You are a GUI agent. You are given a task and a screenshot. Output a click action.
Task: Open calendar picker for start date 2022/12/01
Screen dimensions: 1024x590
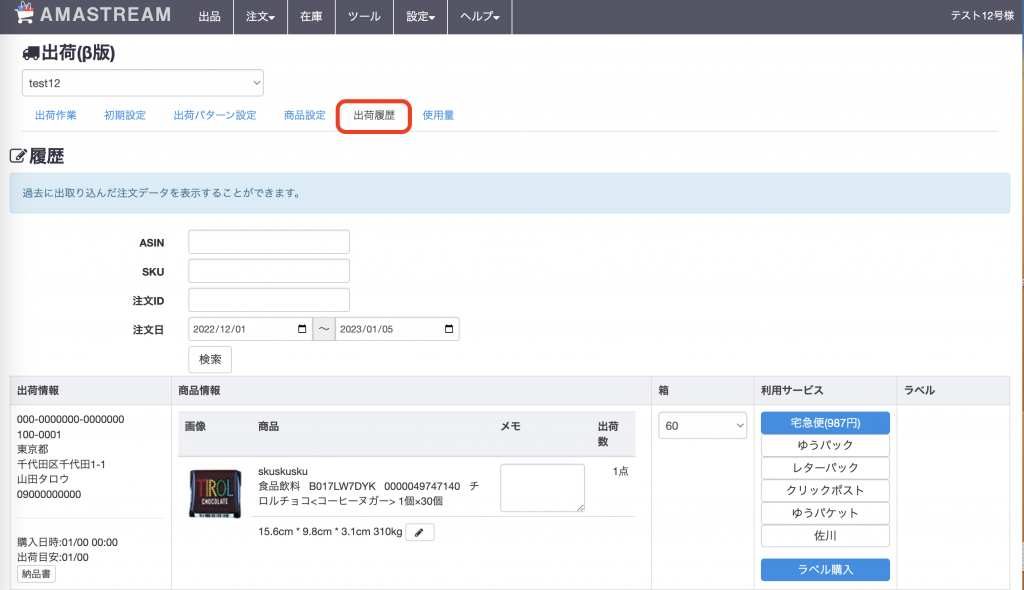click(x=302, y=329)
